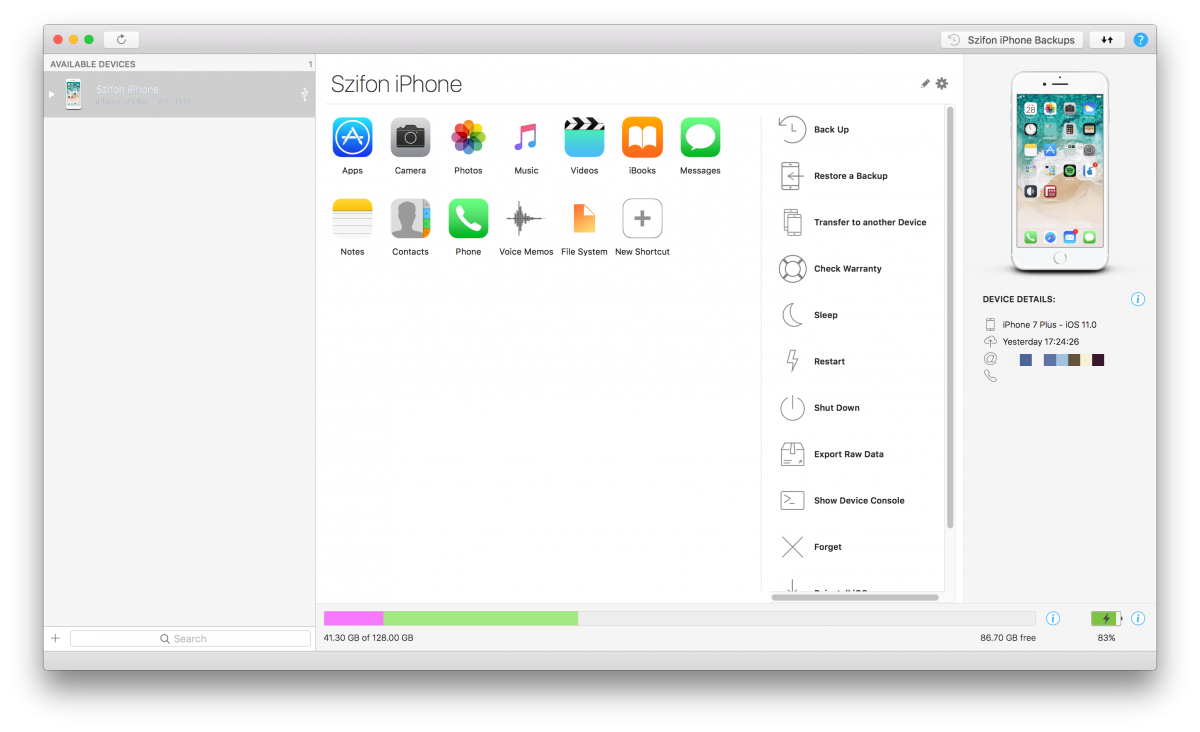This screenshot has width=1200, height=732.
Task: Click the plus button below the sidebar
Action: coord(55,638)
